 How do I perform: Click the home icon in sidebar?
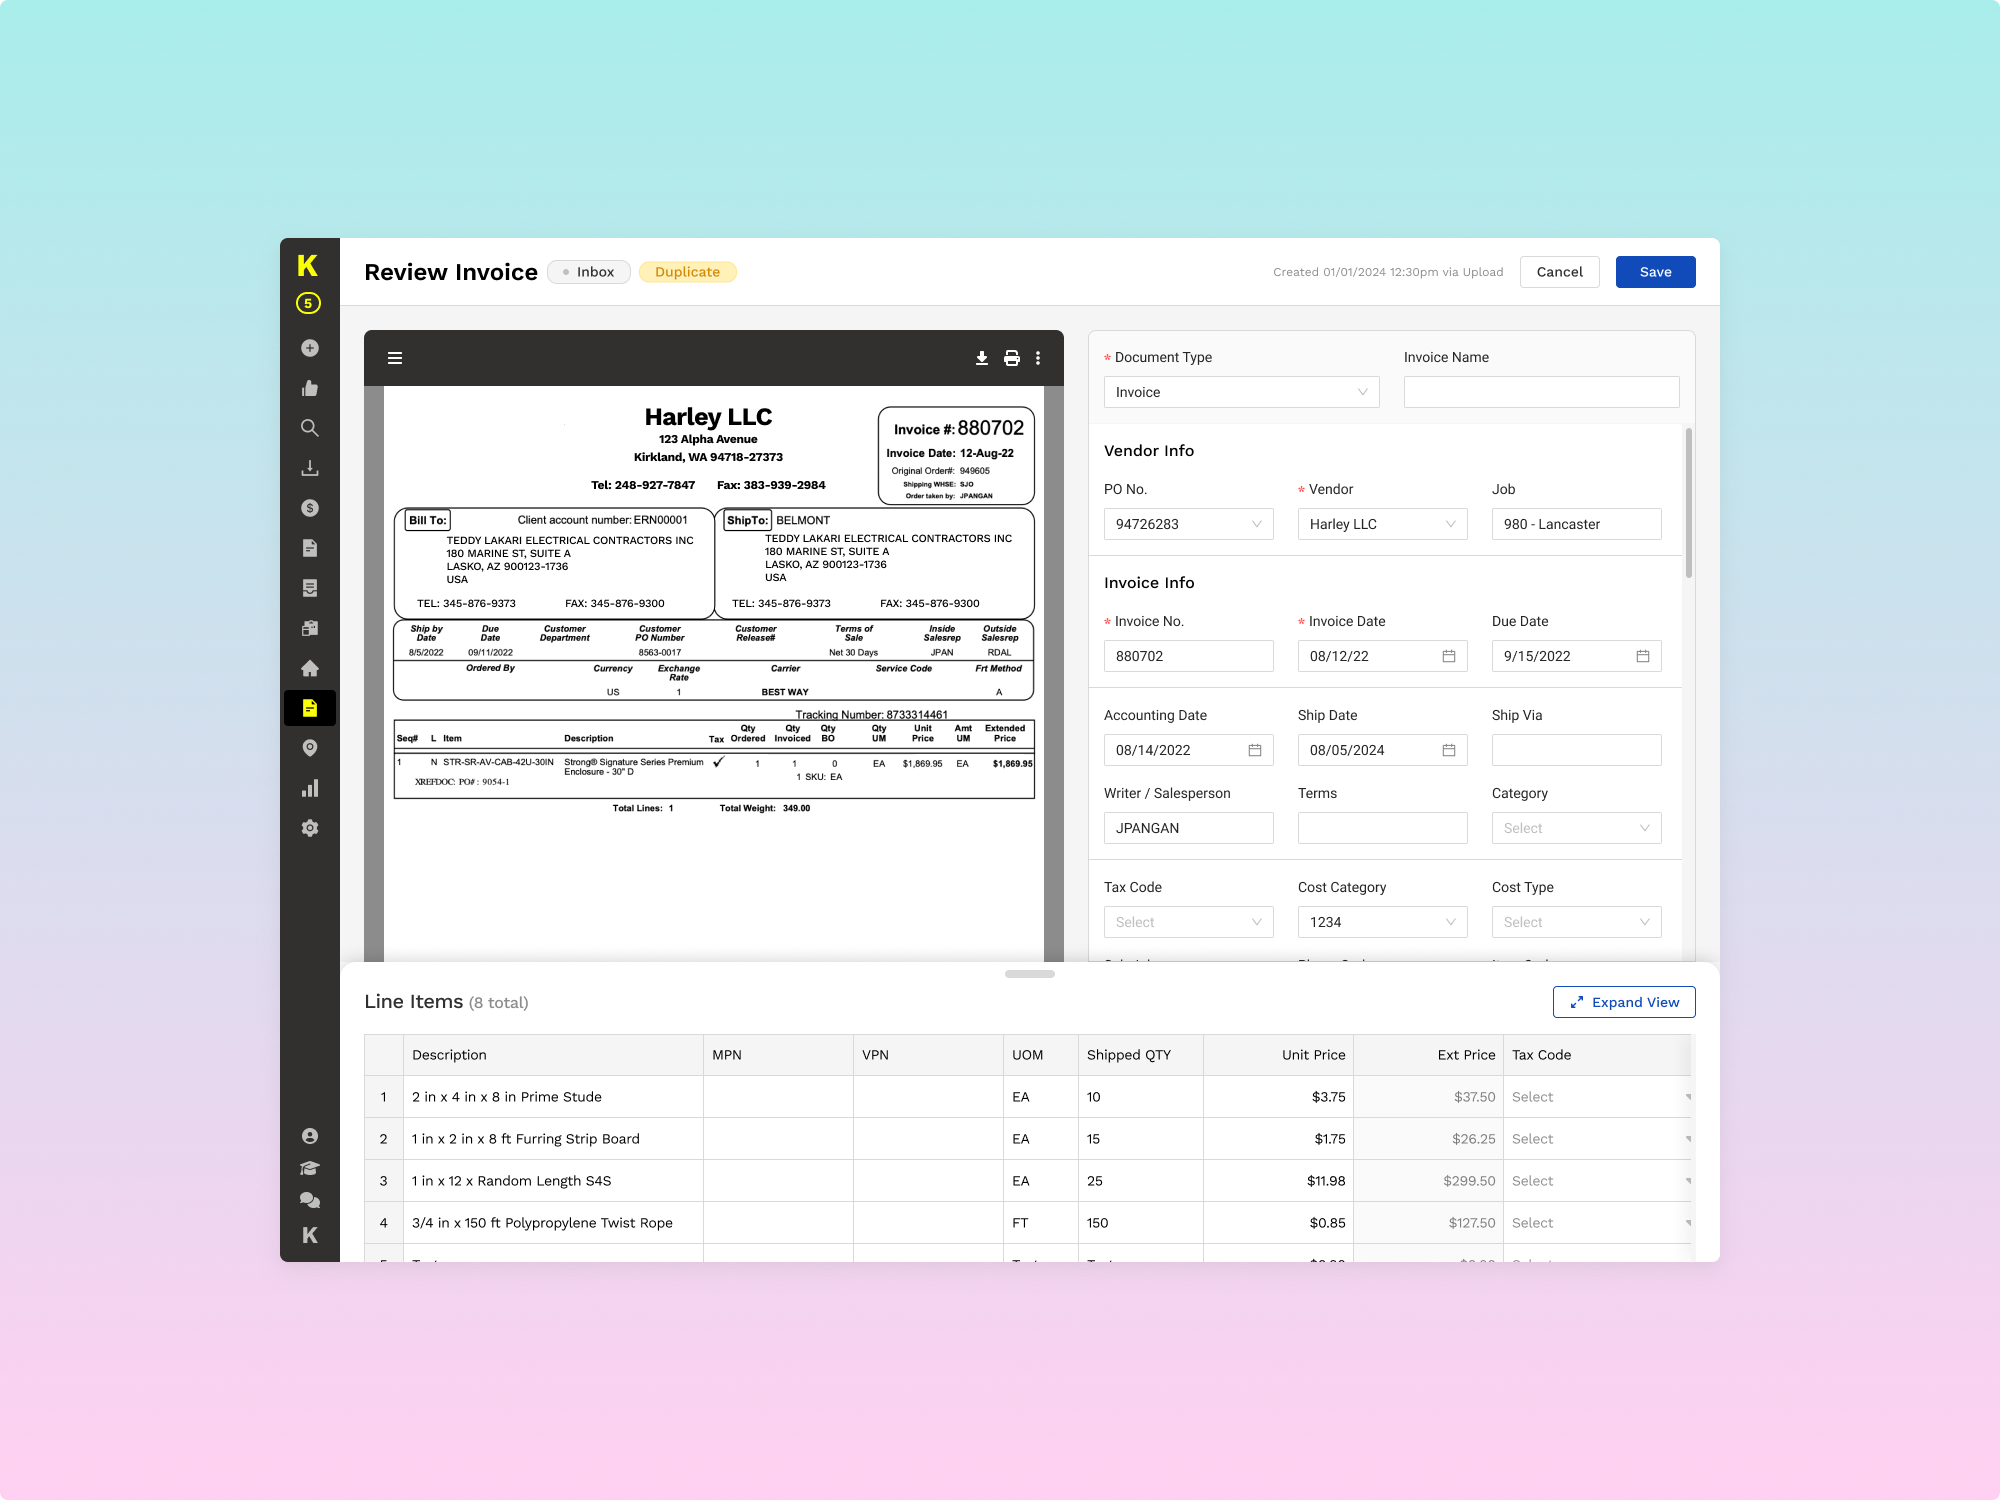click(310, 668)
